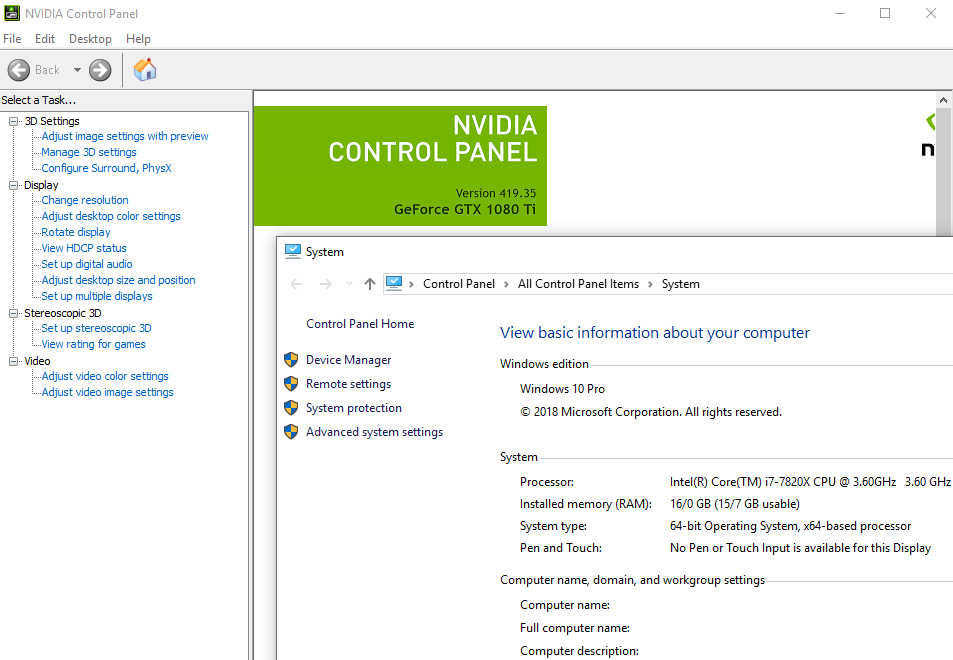Open View HDCP status
The width and height of the screenshot is (953, 660).
point(84,248)
